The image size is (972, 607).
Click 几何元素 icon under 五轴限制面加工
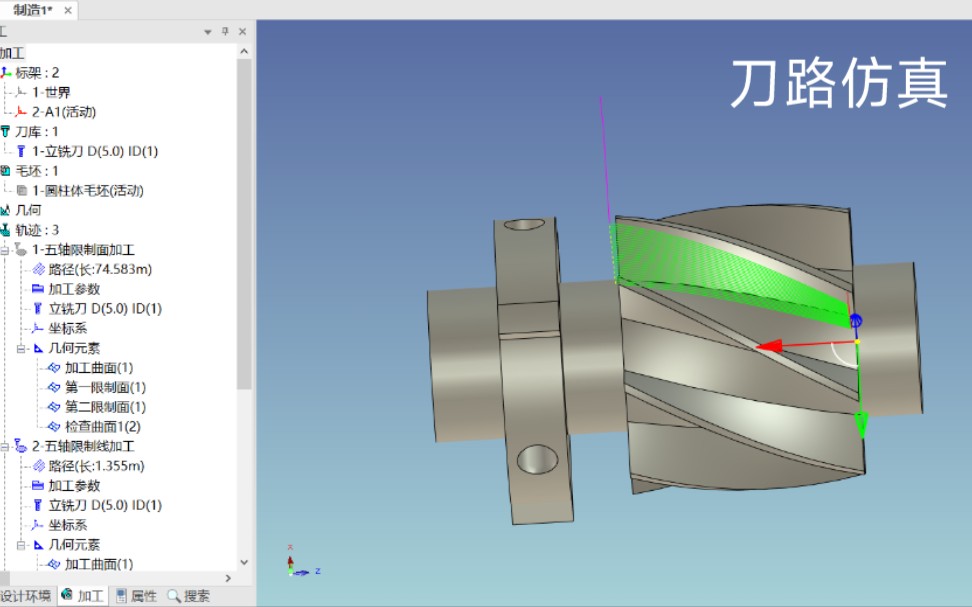point(38,348)
